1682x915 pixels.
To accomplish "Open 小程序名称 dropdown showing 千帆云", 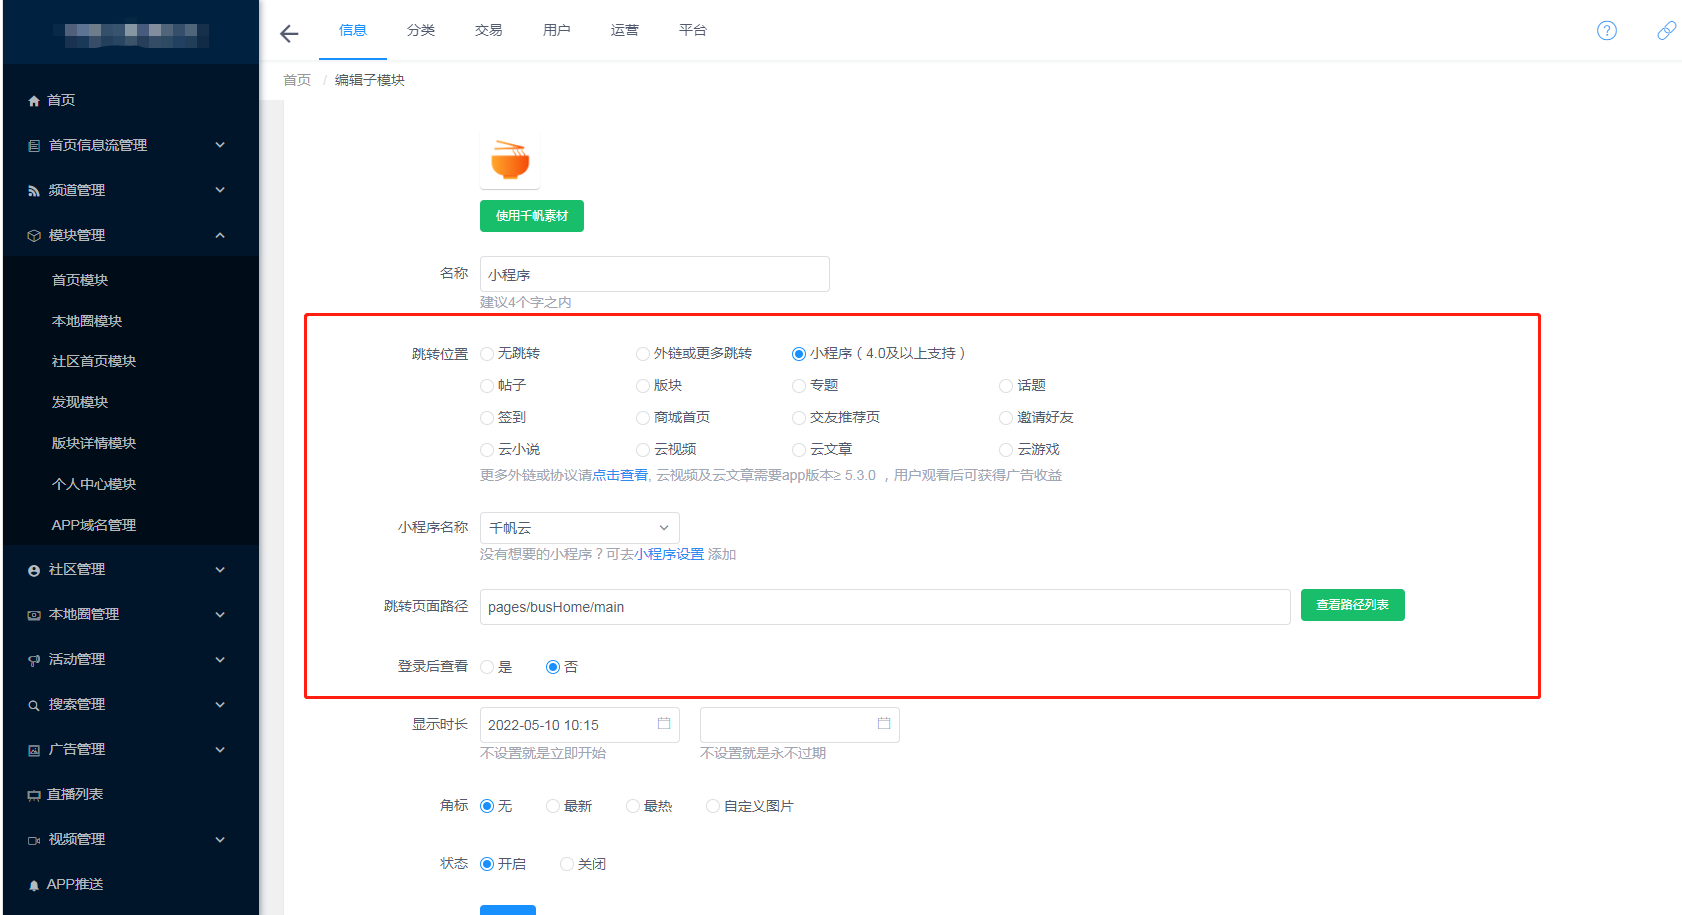I will (x=580, y=528).
